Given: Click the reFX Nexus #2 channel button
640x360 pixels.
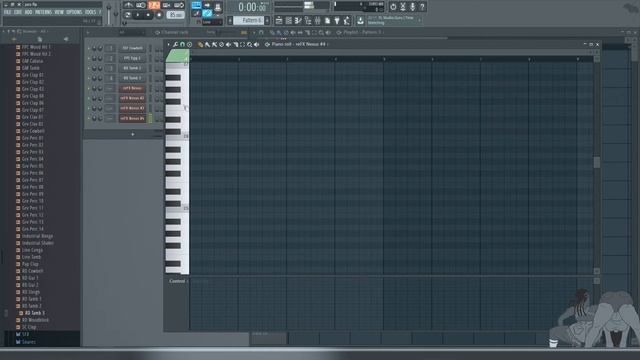Looking at the screenshot, I should [x=133, y=98].
